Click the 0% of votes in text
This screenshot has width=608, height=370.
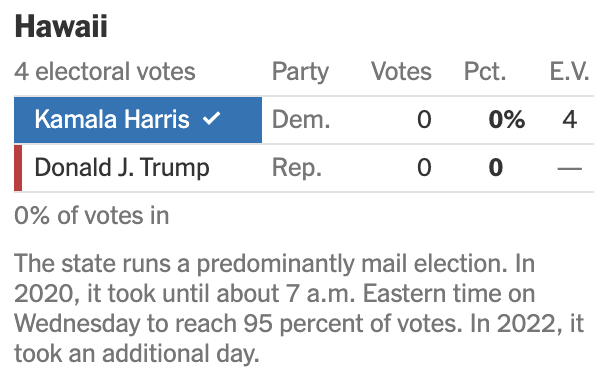[92, 216]
